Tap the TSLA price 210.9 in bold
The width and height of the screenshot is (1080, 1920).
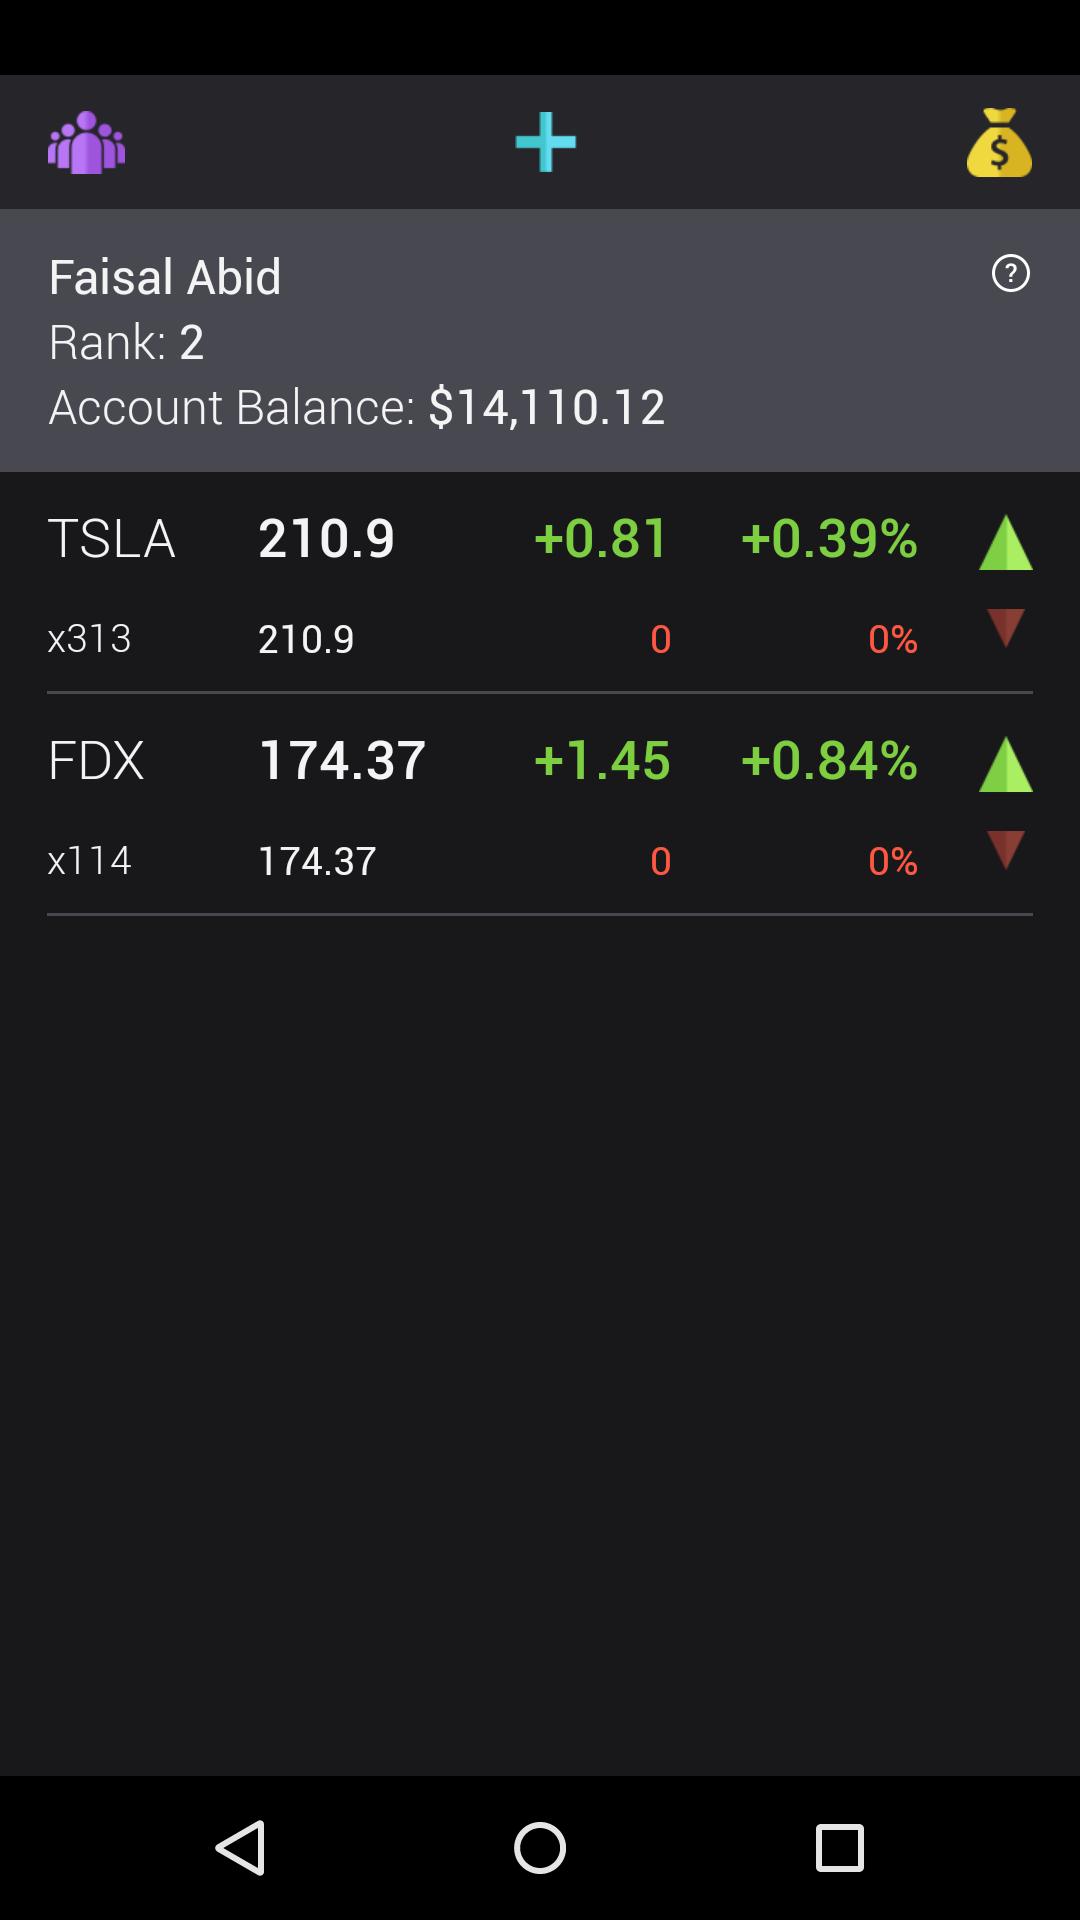[x=326, y=538]
